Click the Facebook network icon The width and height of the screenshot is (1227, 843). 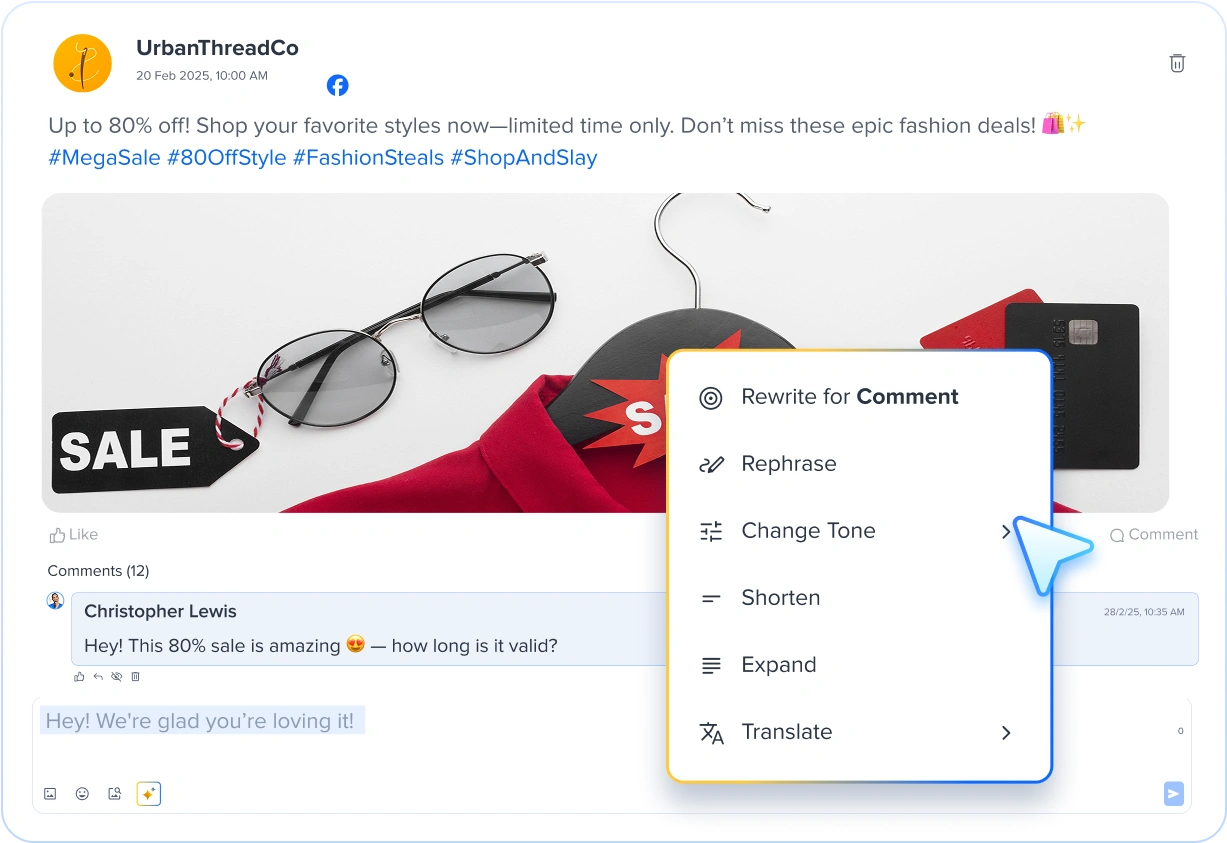pos(338,86)
